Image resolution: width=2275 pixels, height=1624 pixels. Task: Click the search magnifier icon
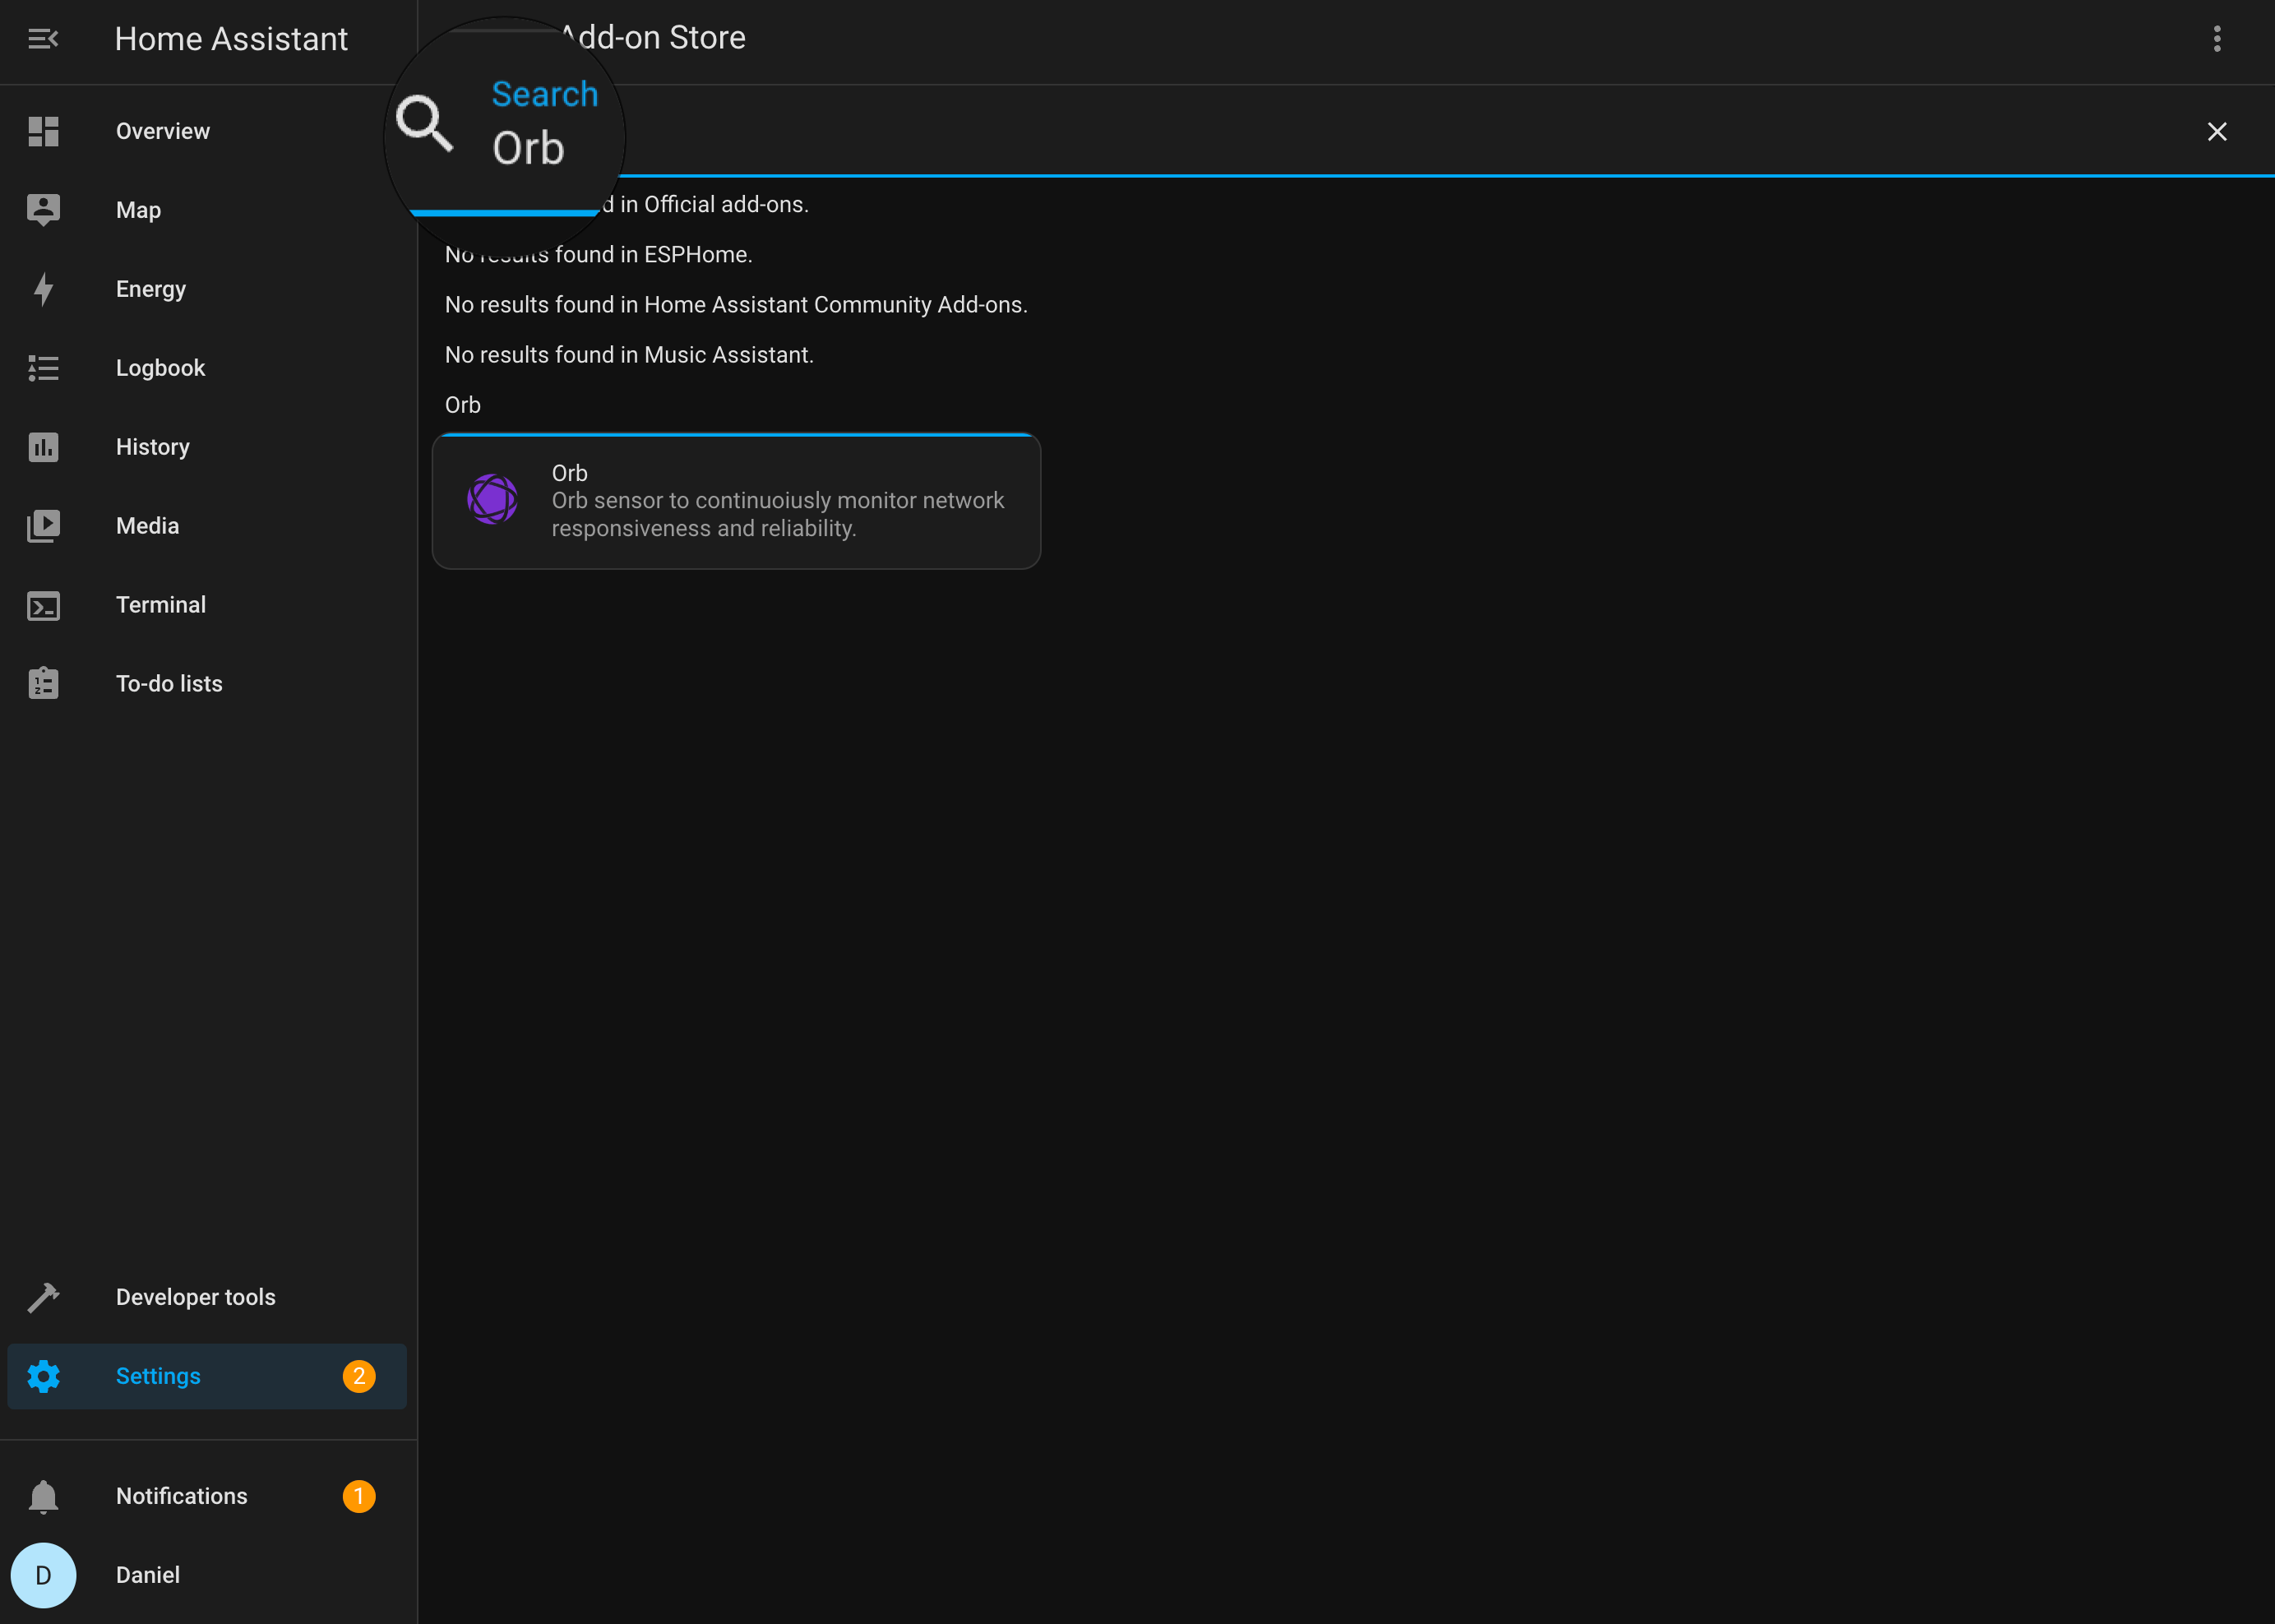tap(426, 123)
